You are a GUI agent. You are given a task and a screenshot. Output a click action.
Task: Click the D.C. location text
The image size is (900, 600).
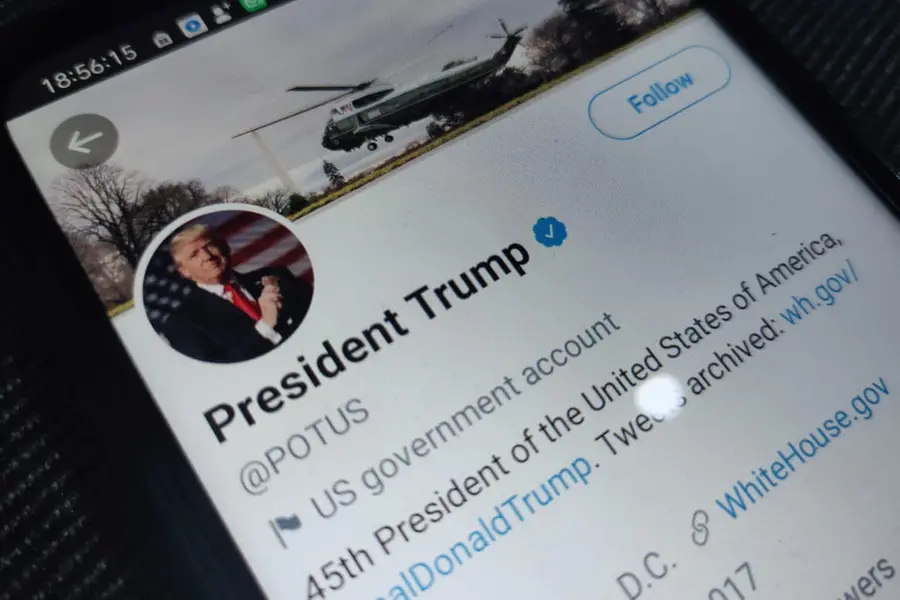(644, 572)
